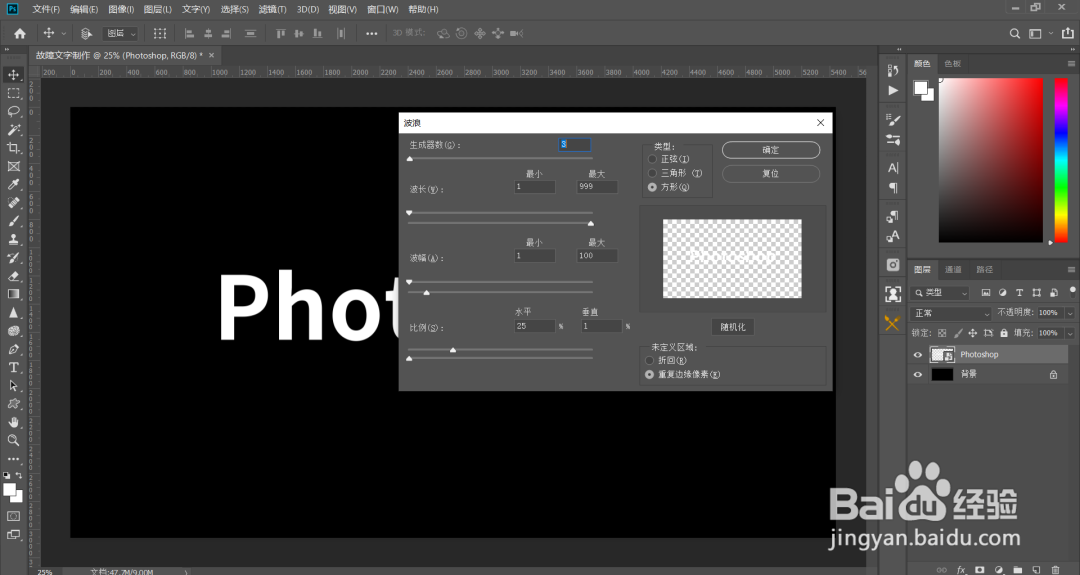Click the horizontal scale input field
Viewport: 1080px width, 575px height.
point(534,326)
